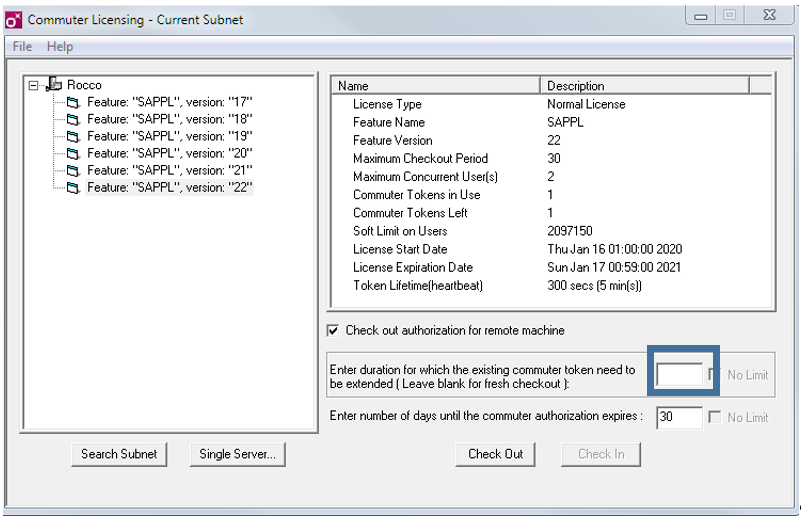Click the Name column header

pyautogui.click(x=435, y=86)
